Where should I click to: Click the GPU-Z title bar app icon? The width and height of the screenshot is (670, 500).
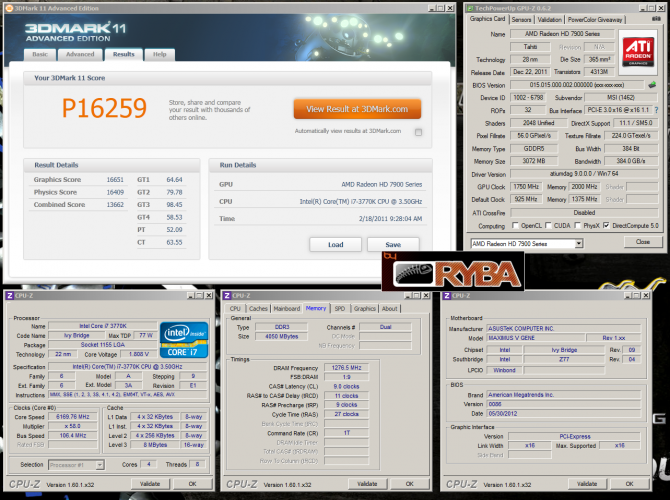(x=470, y=8)
